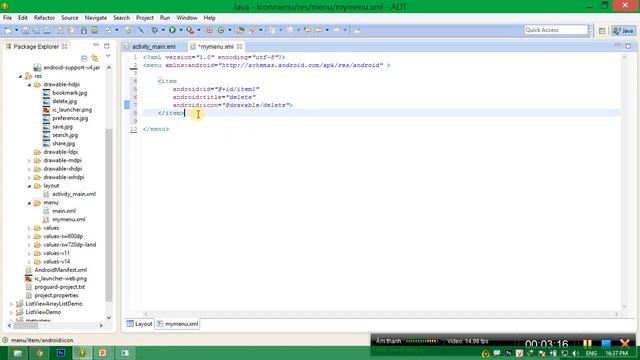Collapse the drawable-hdpi folder
The image size is (640, 360).
[x=29, y=84]
